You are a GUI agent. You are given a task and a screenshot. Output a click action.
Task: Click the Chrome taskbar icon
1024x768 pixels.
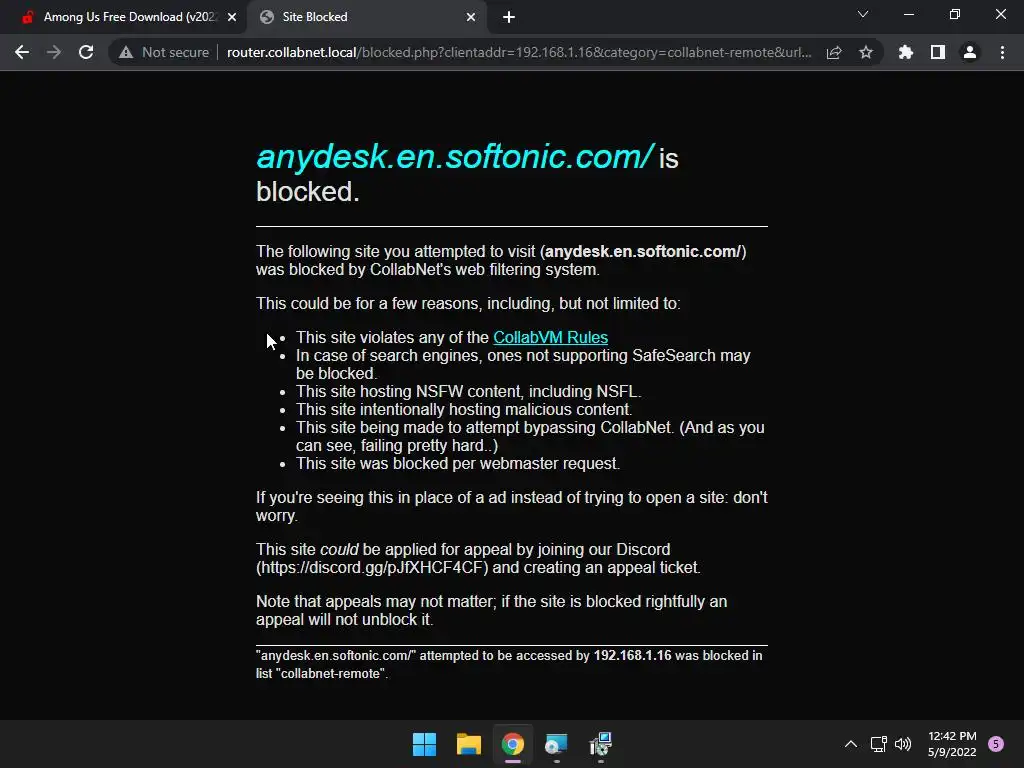click(513, 744)
